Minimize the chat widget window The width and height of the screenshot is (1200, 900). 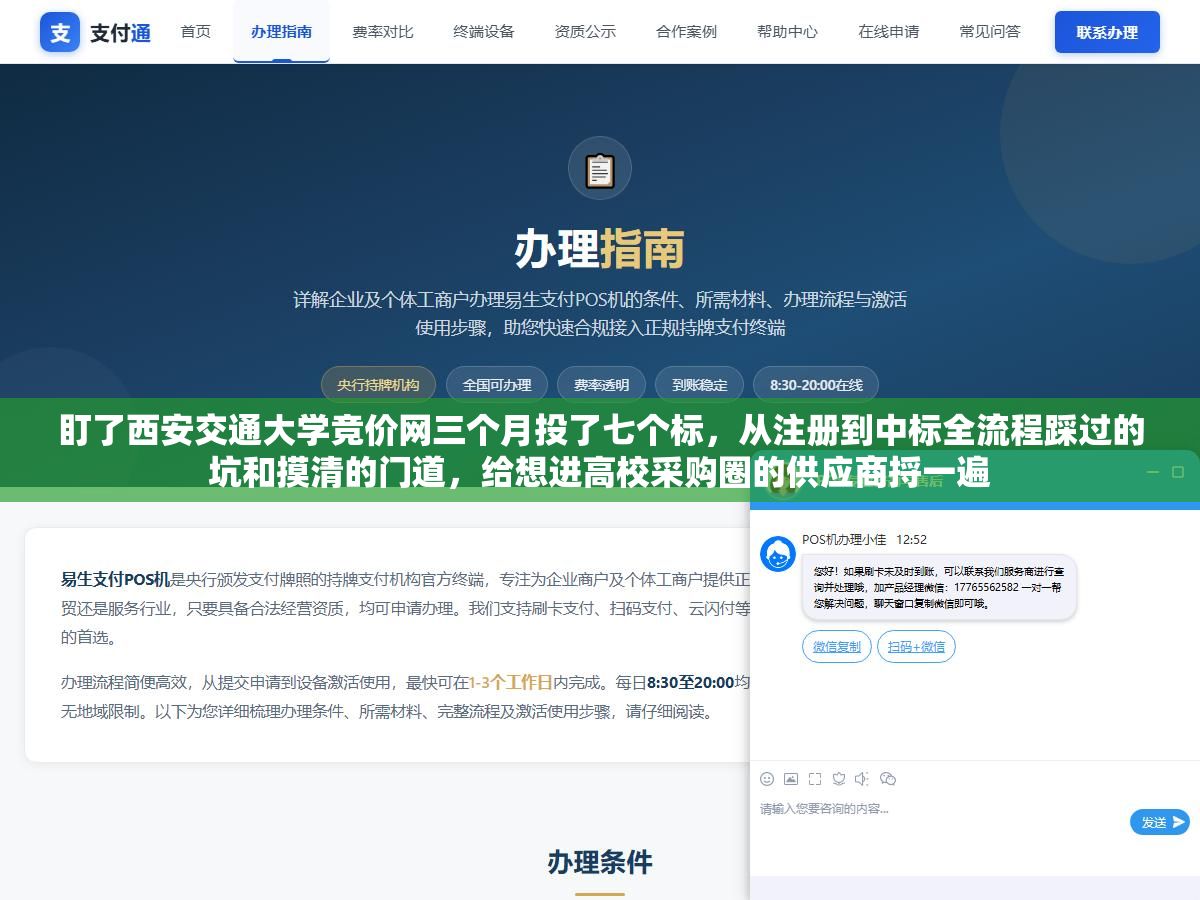click(x=1152, y=472)
